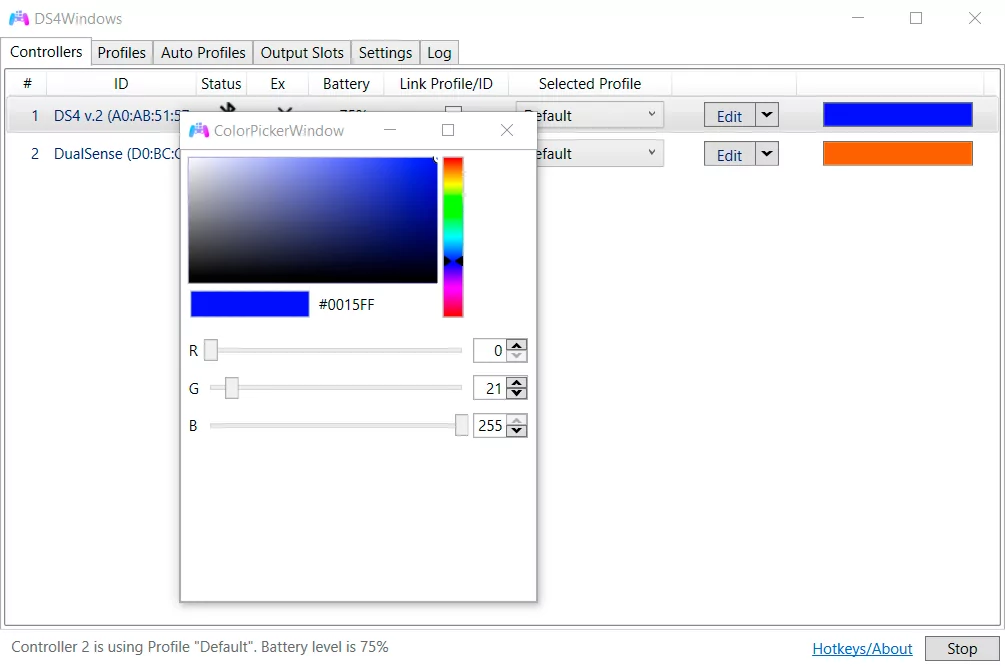Open the Auto Profiles tab
This screenshot has width=1005, height=667.
pyautogui.click(x=203, y=53)
